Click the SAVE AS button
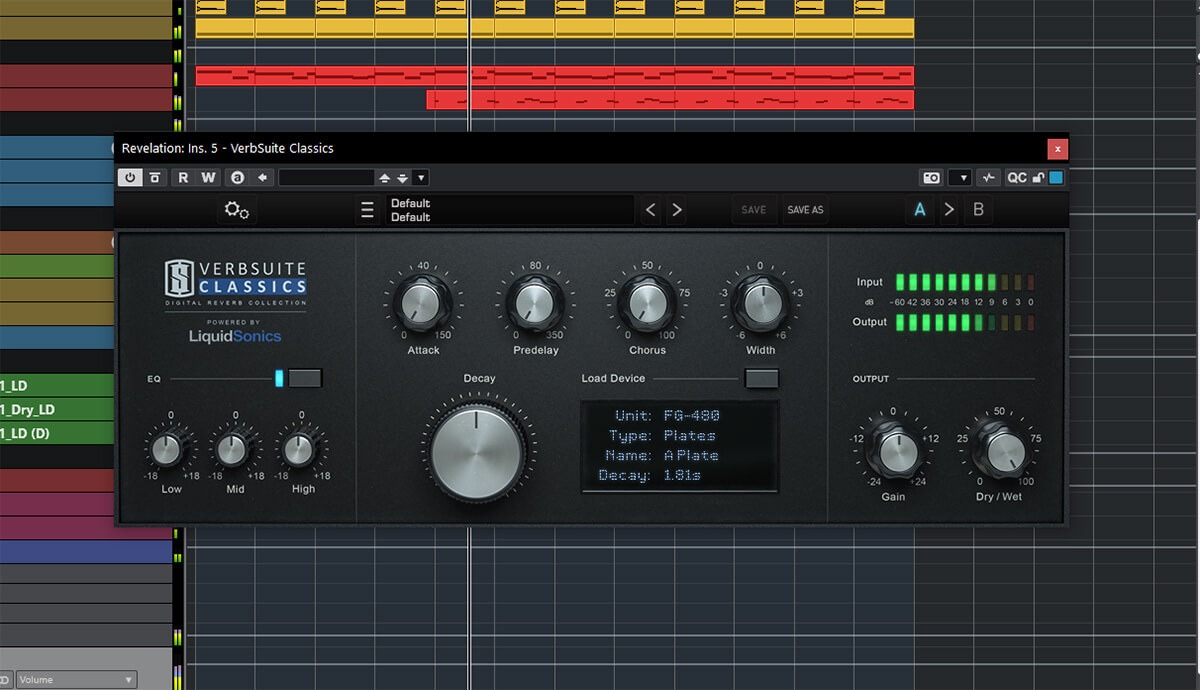 coord(805,210)
